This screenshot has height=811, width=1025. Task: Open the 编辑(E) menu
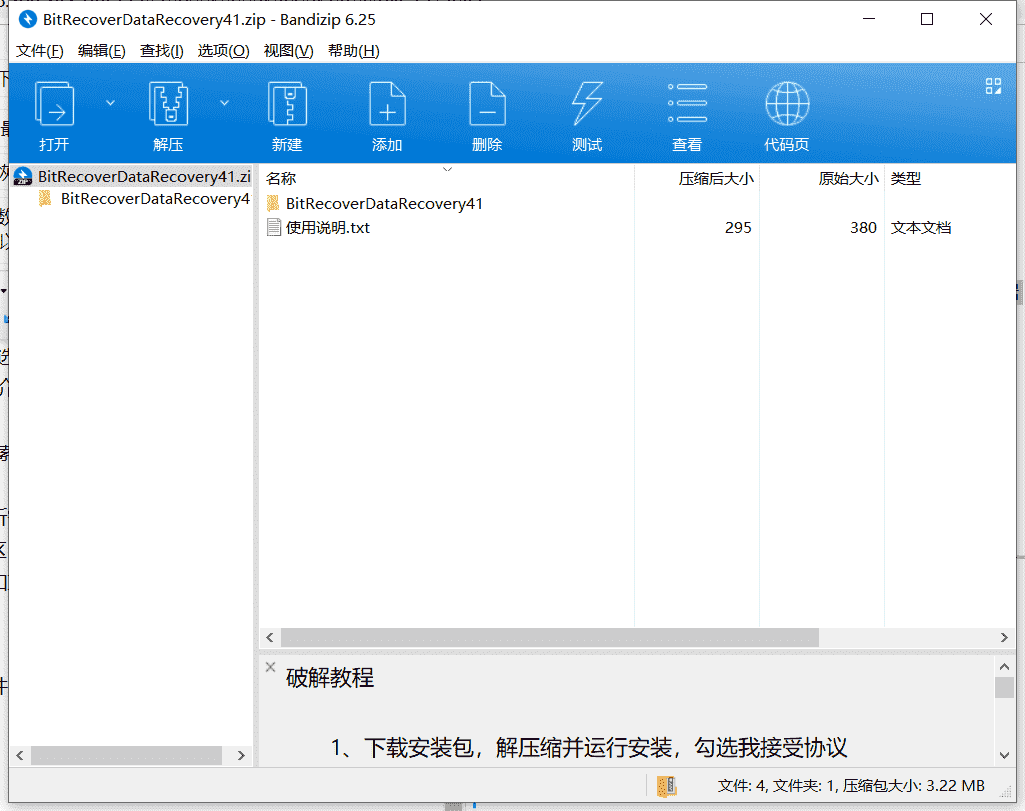click(x=101, y=51)
